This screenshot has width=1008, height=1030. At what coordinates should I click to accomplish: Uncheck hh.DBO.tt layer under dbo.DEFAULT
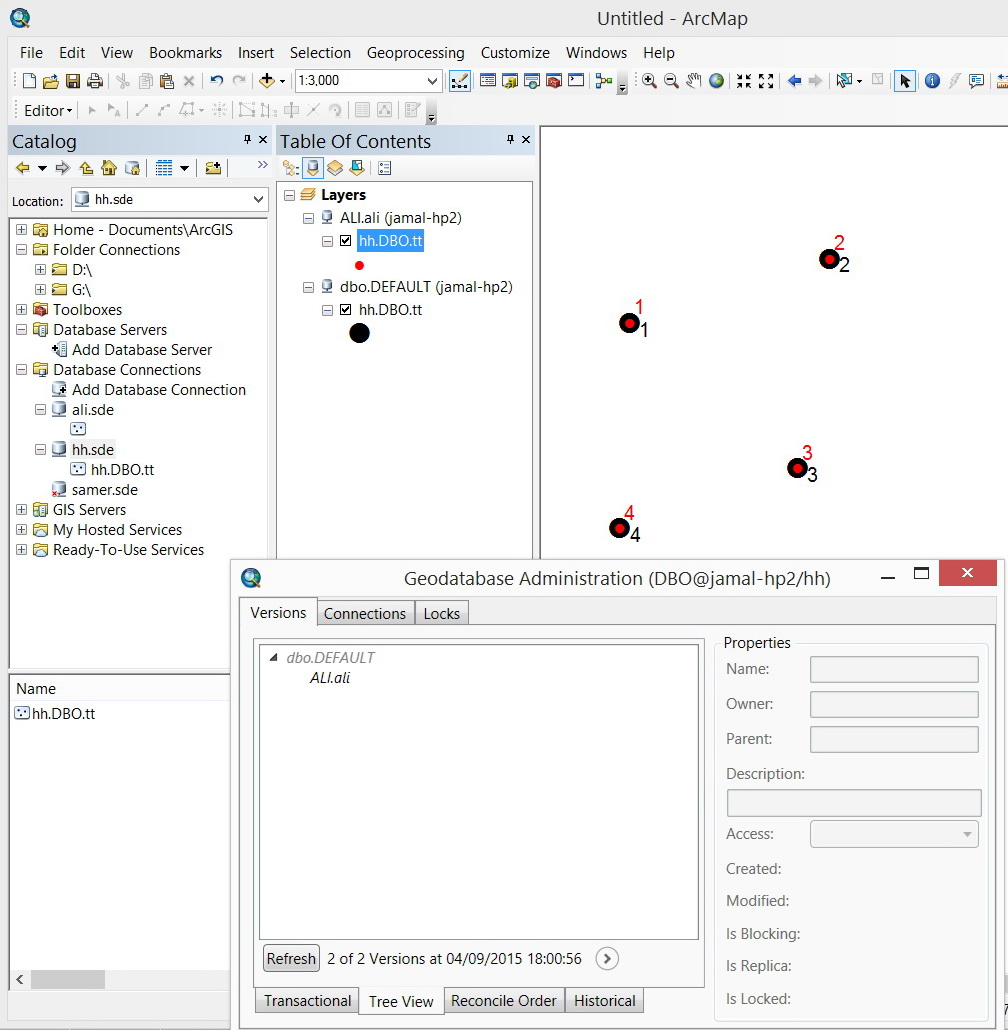(x=345, y=310)
